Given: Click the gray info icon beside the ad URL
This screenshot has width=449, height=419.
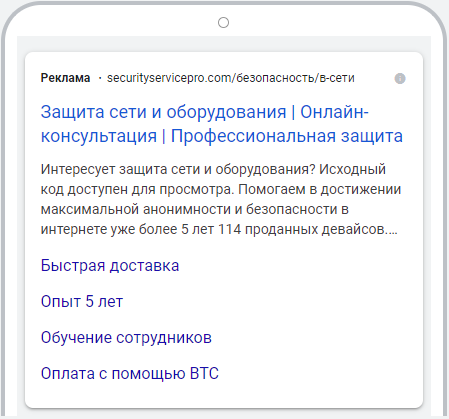Looking at the screenshot, I should coord(400,79).
